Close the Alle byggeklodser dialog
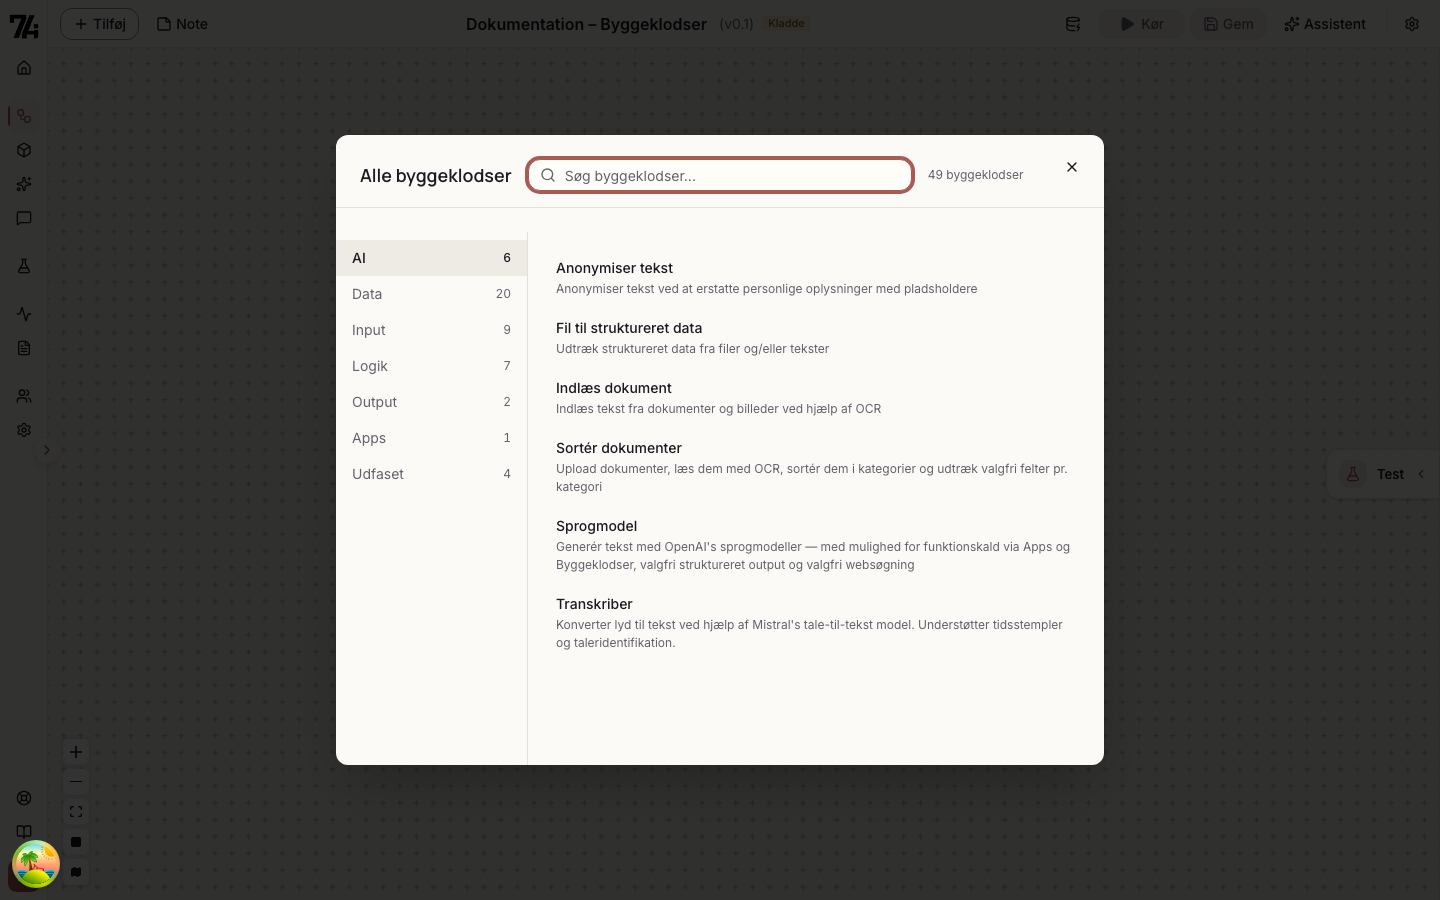The height and width of the screenshot is (900, 1440). [x=1072, y=167]
